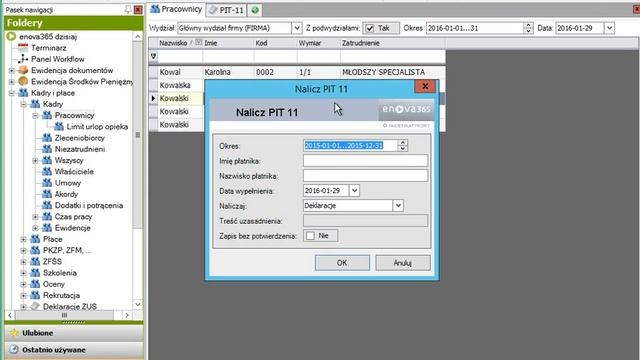Screen dimensions: 640x360
Task: Expand the Czas pracy tree node
Action: coord(36,217)
